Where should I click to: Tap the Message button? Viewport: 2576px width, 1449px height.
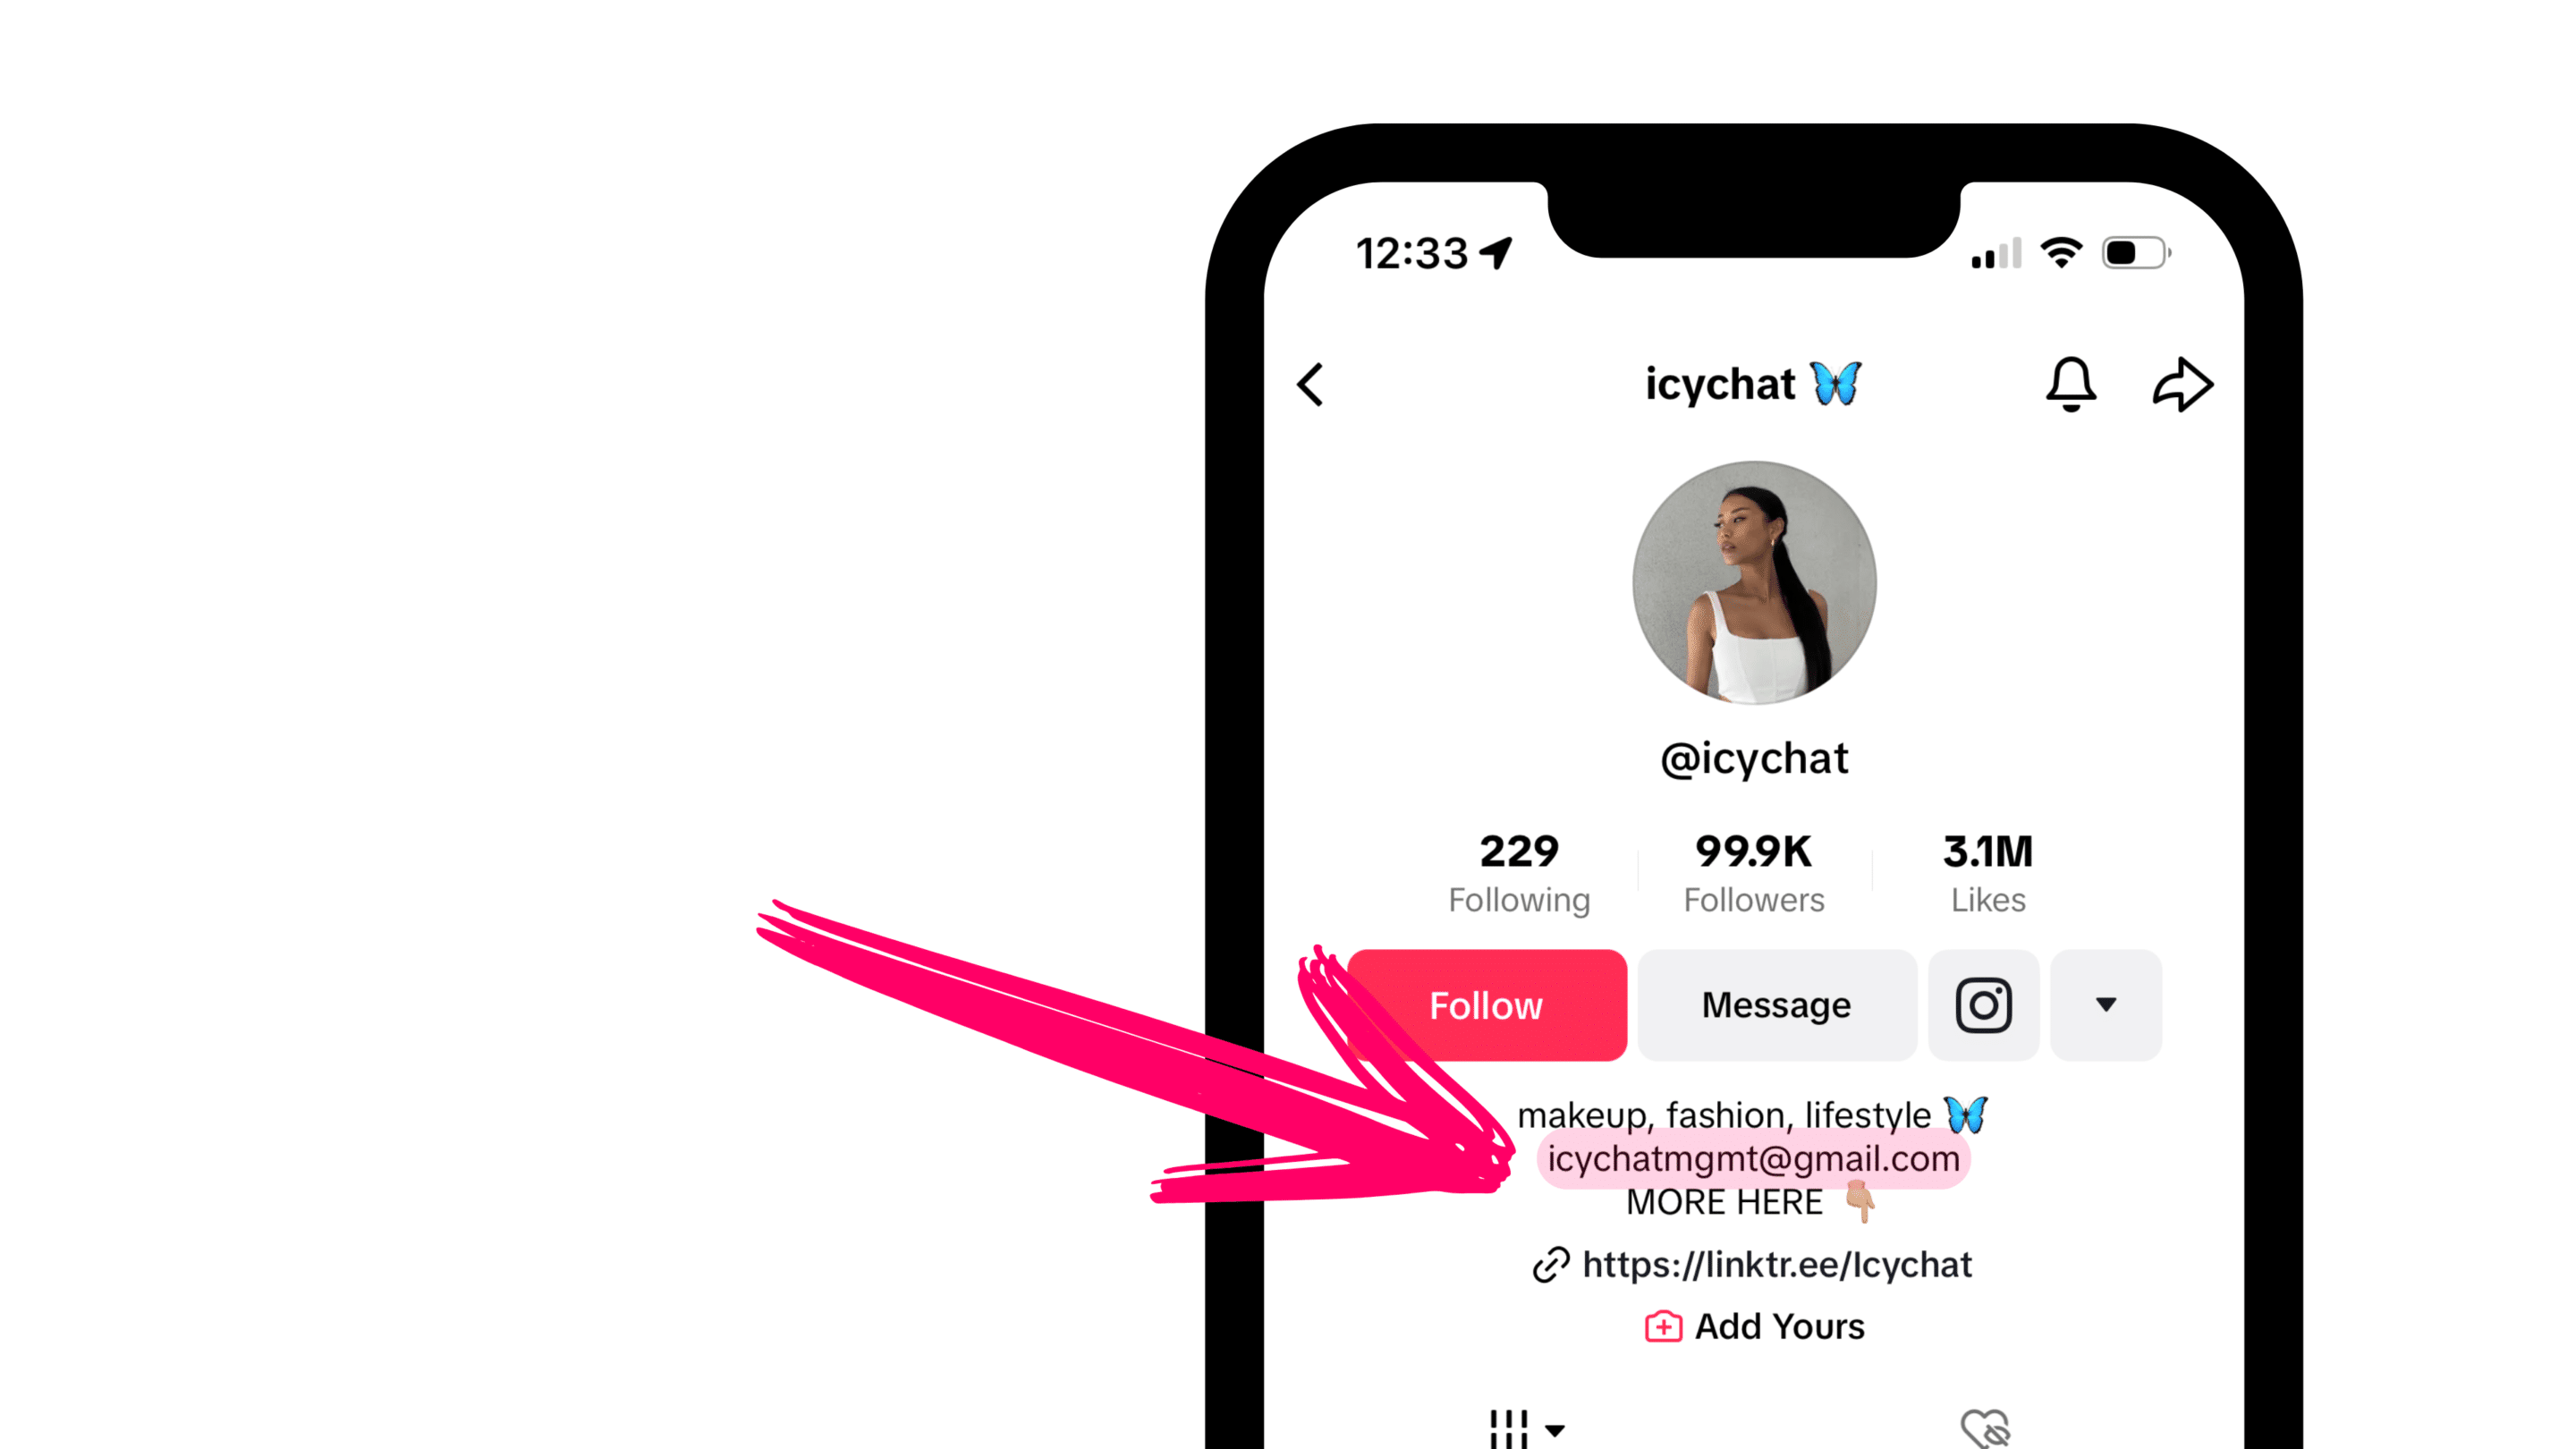[1775, 1005]
